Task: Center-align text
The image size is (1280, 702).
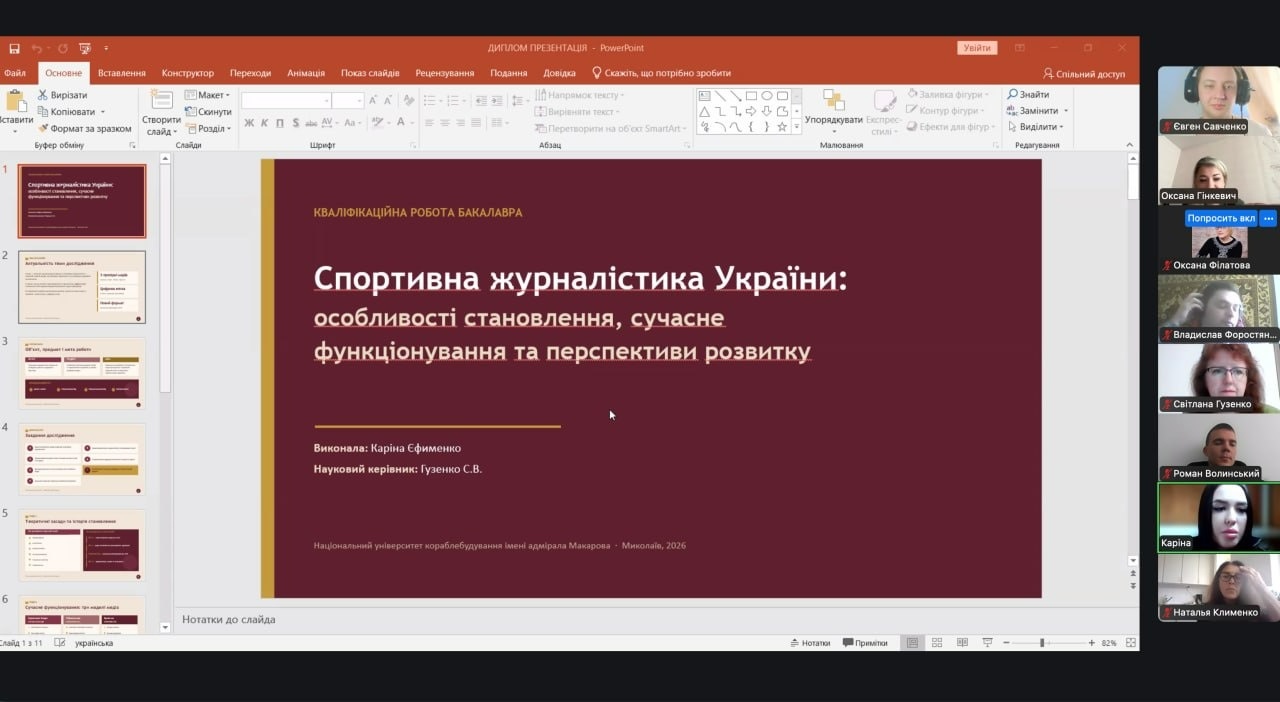Action: pyautogui.click(x=445, y=122)
